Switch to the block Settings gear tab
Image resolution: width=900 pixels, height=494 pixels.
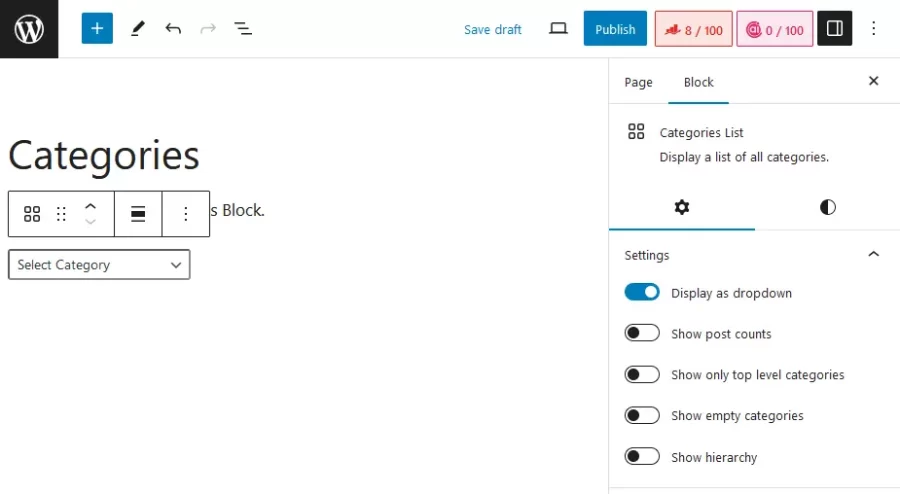(682, 207)
